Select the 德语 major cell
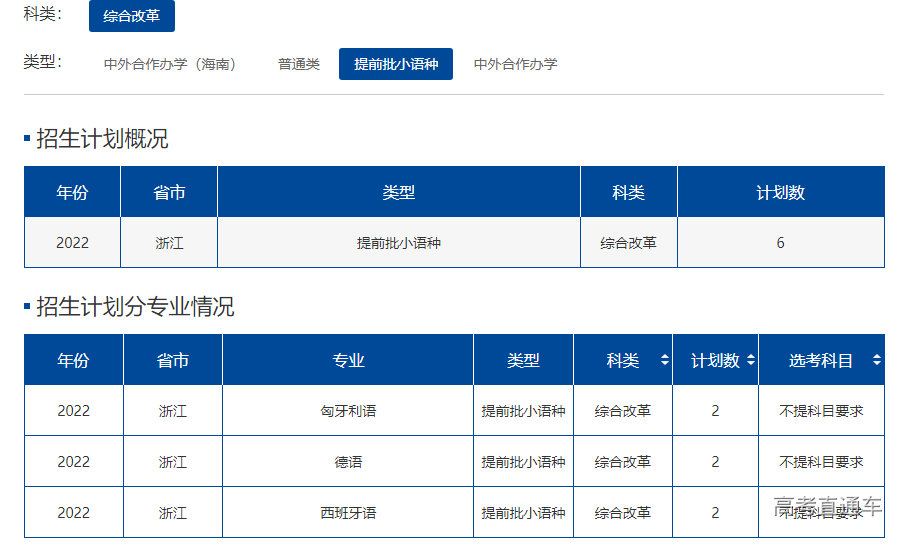This screenshot has height=546, width=911. [348, 462]
